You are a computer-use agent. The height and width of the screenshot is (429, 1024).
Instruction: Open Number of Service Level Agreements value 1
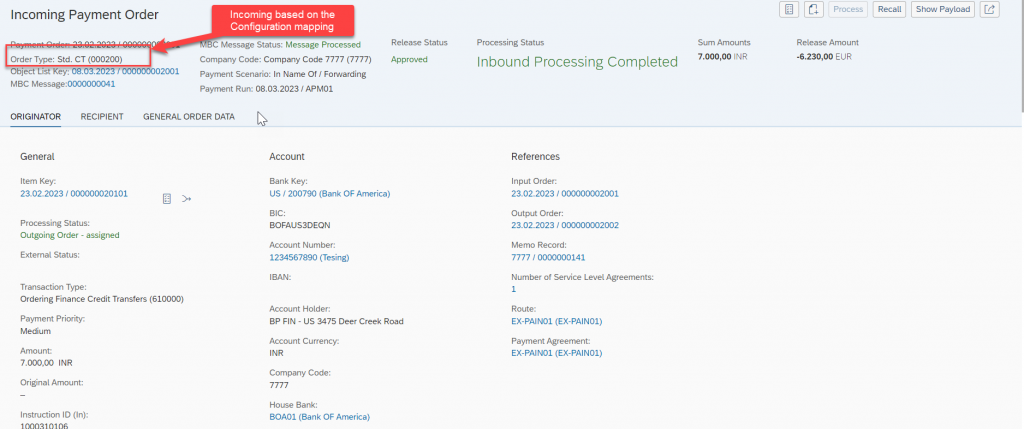(513, 289)
